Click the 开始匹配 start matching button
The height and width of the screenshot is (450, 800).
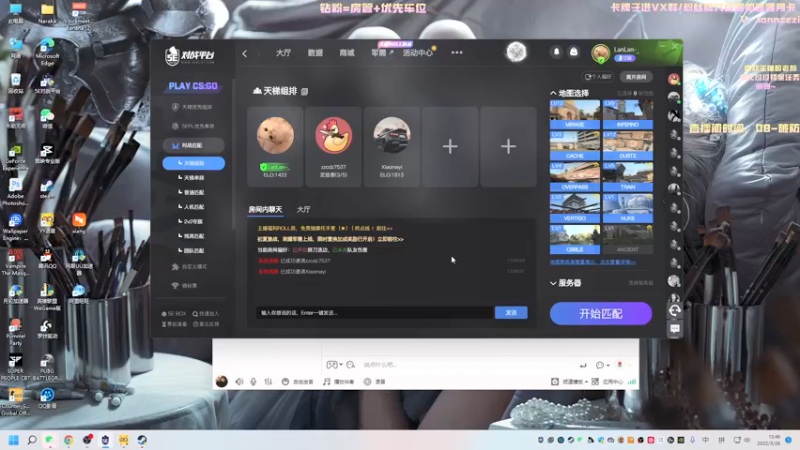coord(601,313)
